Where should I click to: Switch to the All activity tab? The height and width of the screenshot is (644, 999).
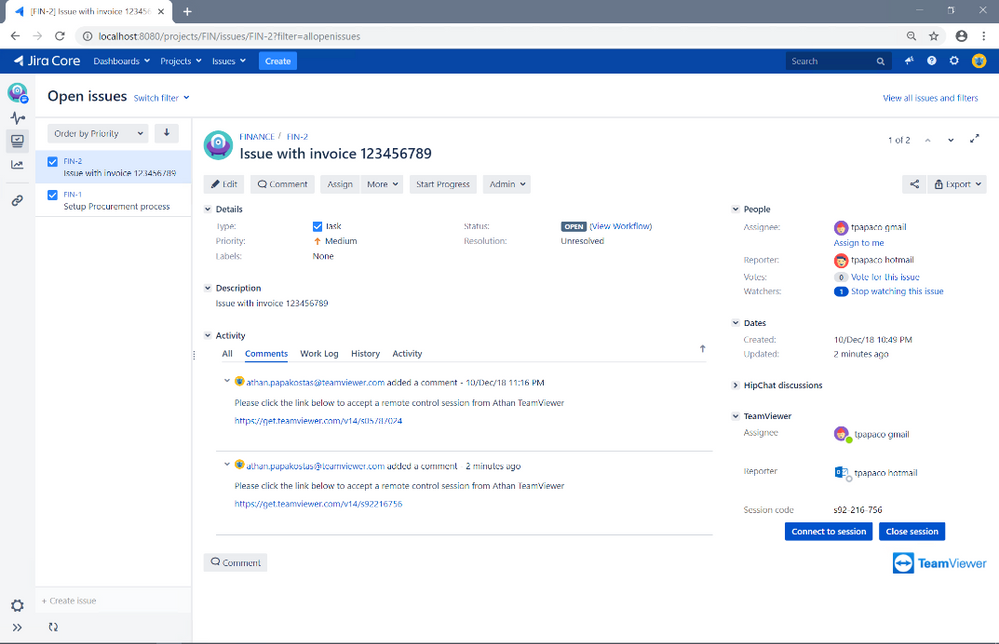click(x=227, y=354)
